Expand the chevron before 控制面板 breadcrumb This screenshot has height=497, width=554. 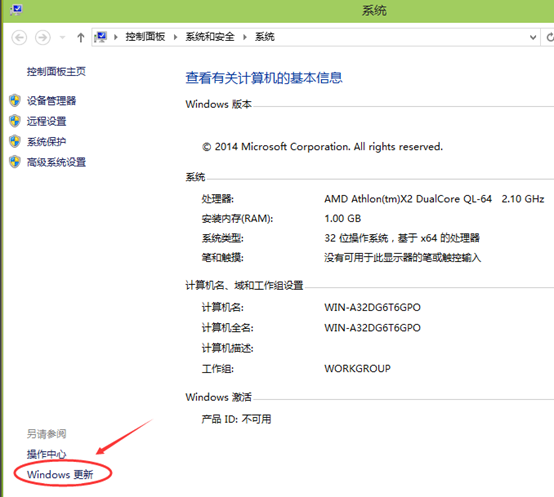click(116, 37)
